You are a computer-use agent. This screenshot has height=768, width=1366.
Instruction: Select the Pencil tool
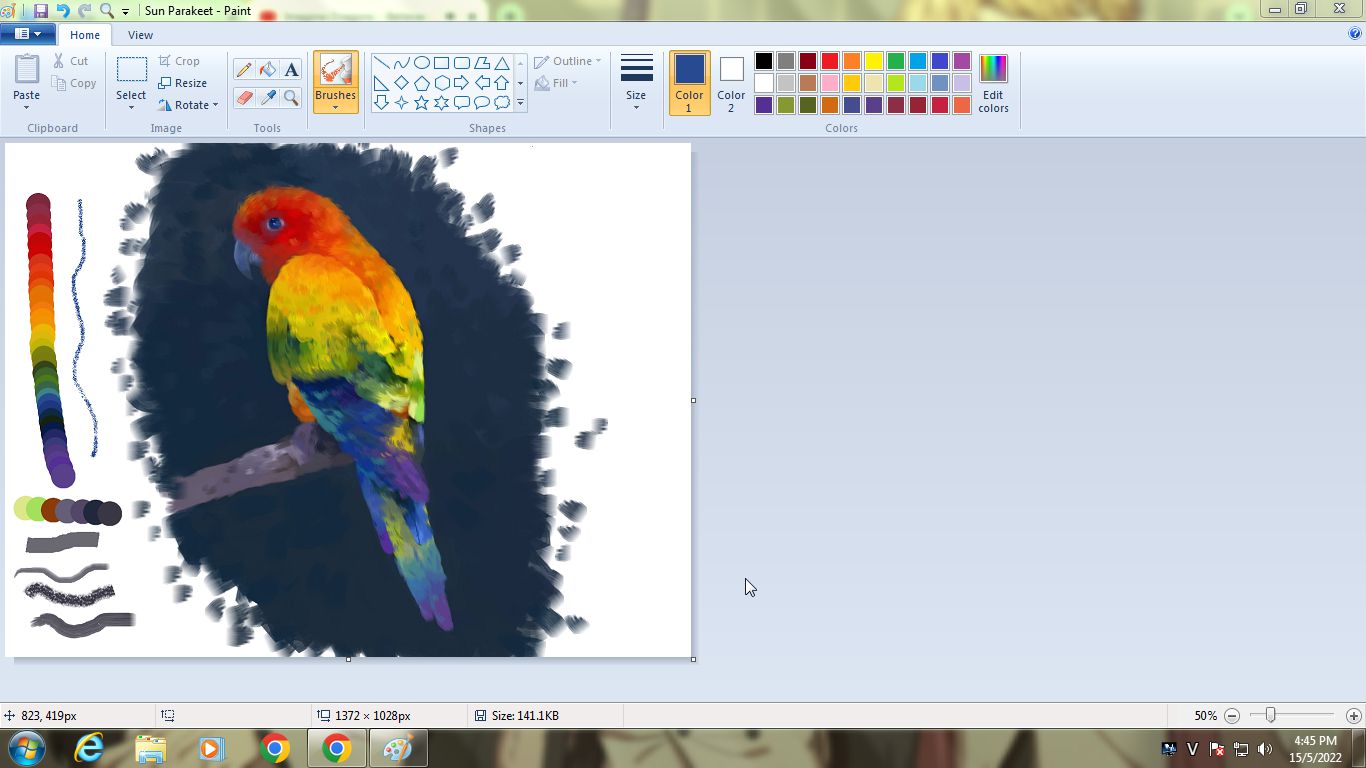point(244,69)
